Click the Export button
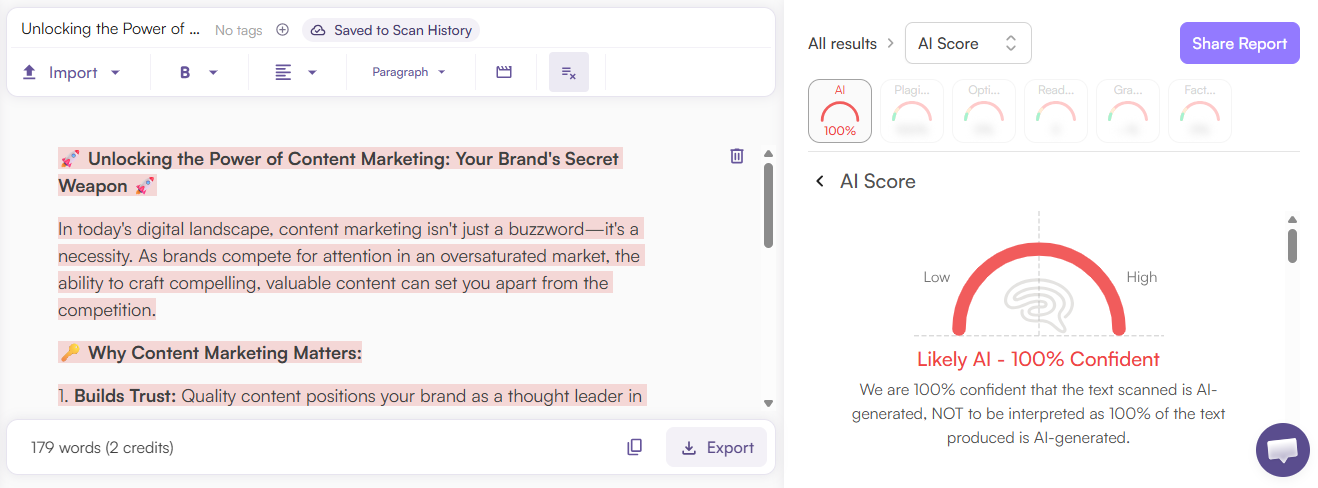Screen dimensions: 1318x488 pos(717,447)
